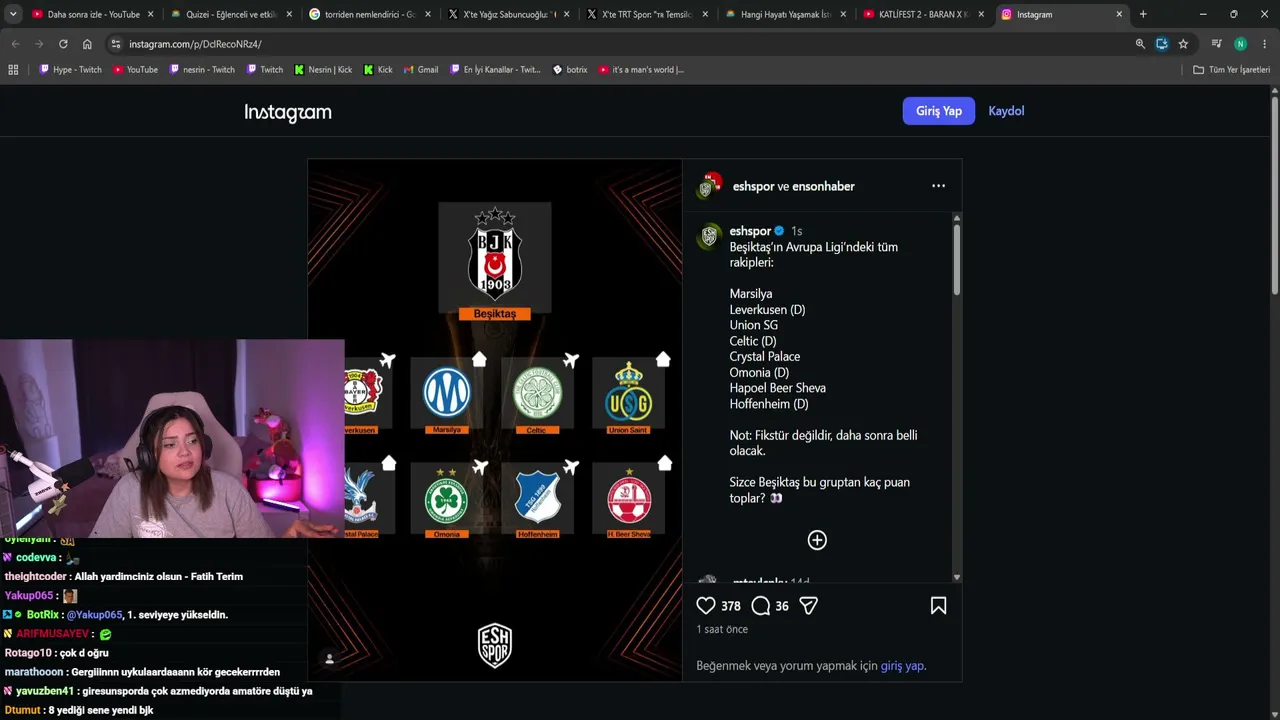
Task: Open the YouTube bookmark
Action: (136, 70)
